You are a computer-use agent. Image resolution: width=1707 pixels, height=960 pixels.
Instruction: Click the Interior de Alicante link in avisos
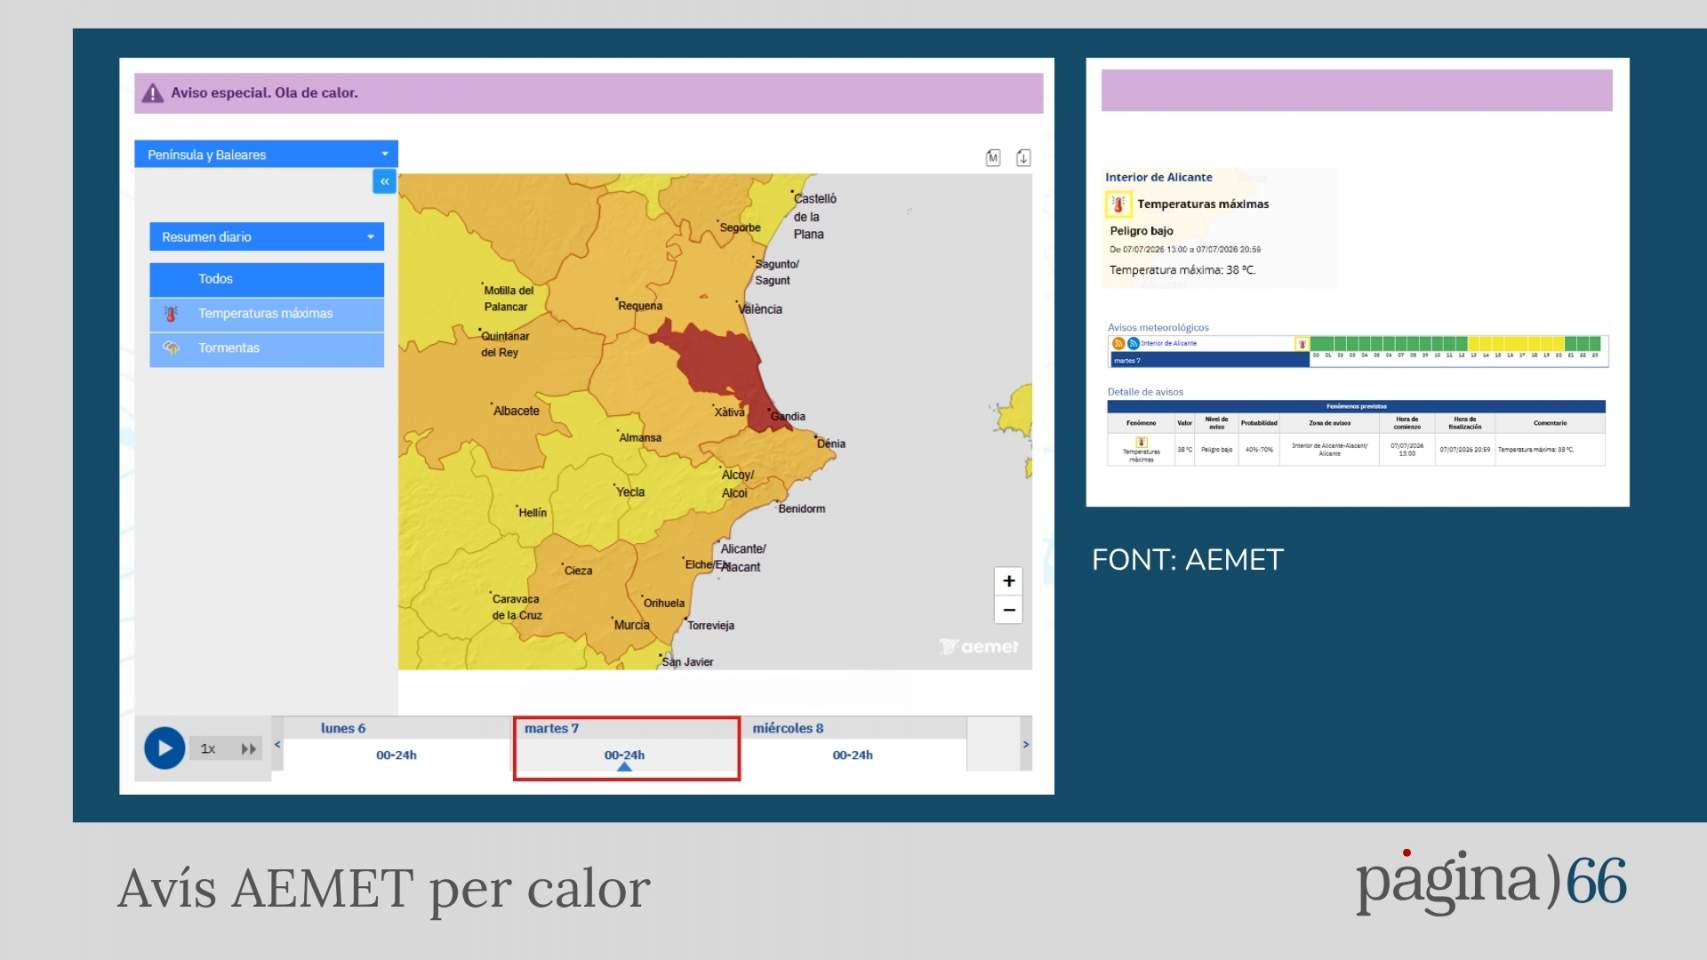[1169, 343]
